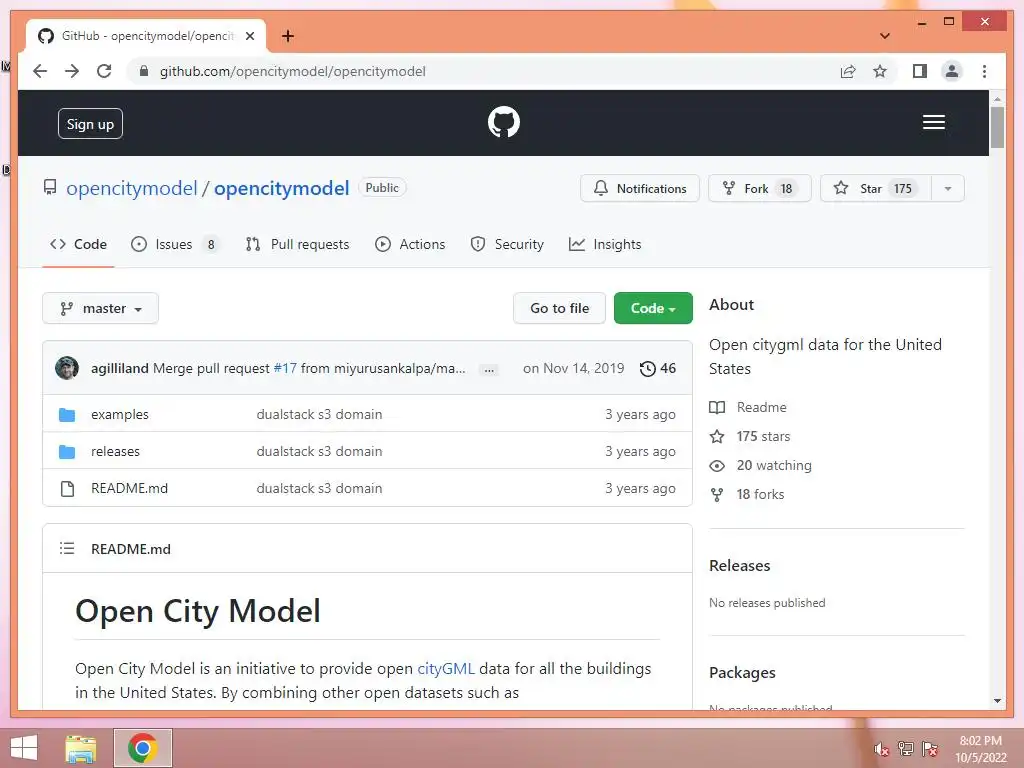Go back to previous page
The height and width of the screenshot is (768, 1024).
[40, 71]
